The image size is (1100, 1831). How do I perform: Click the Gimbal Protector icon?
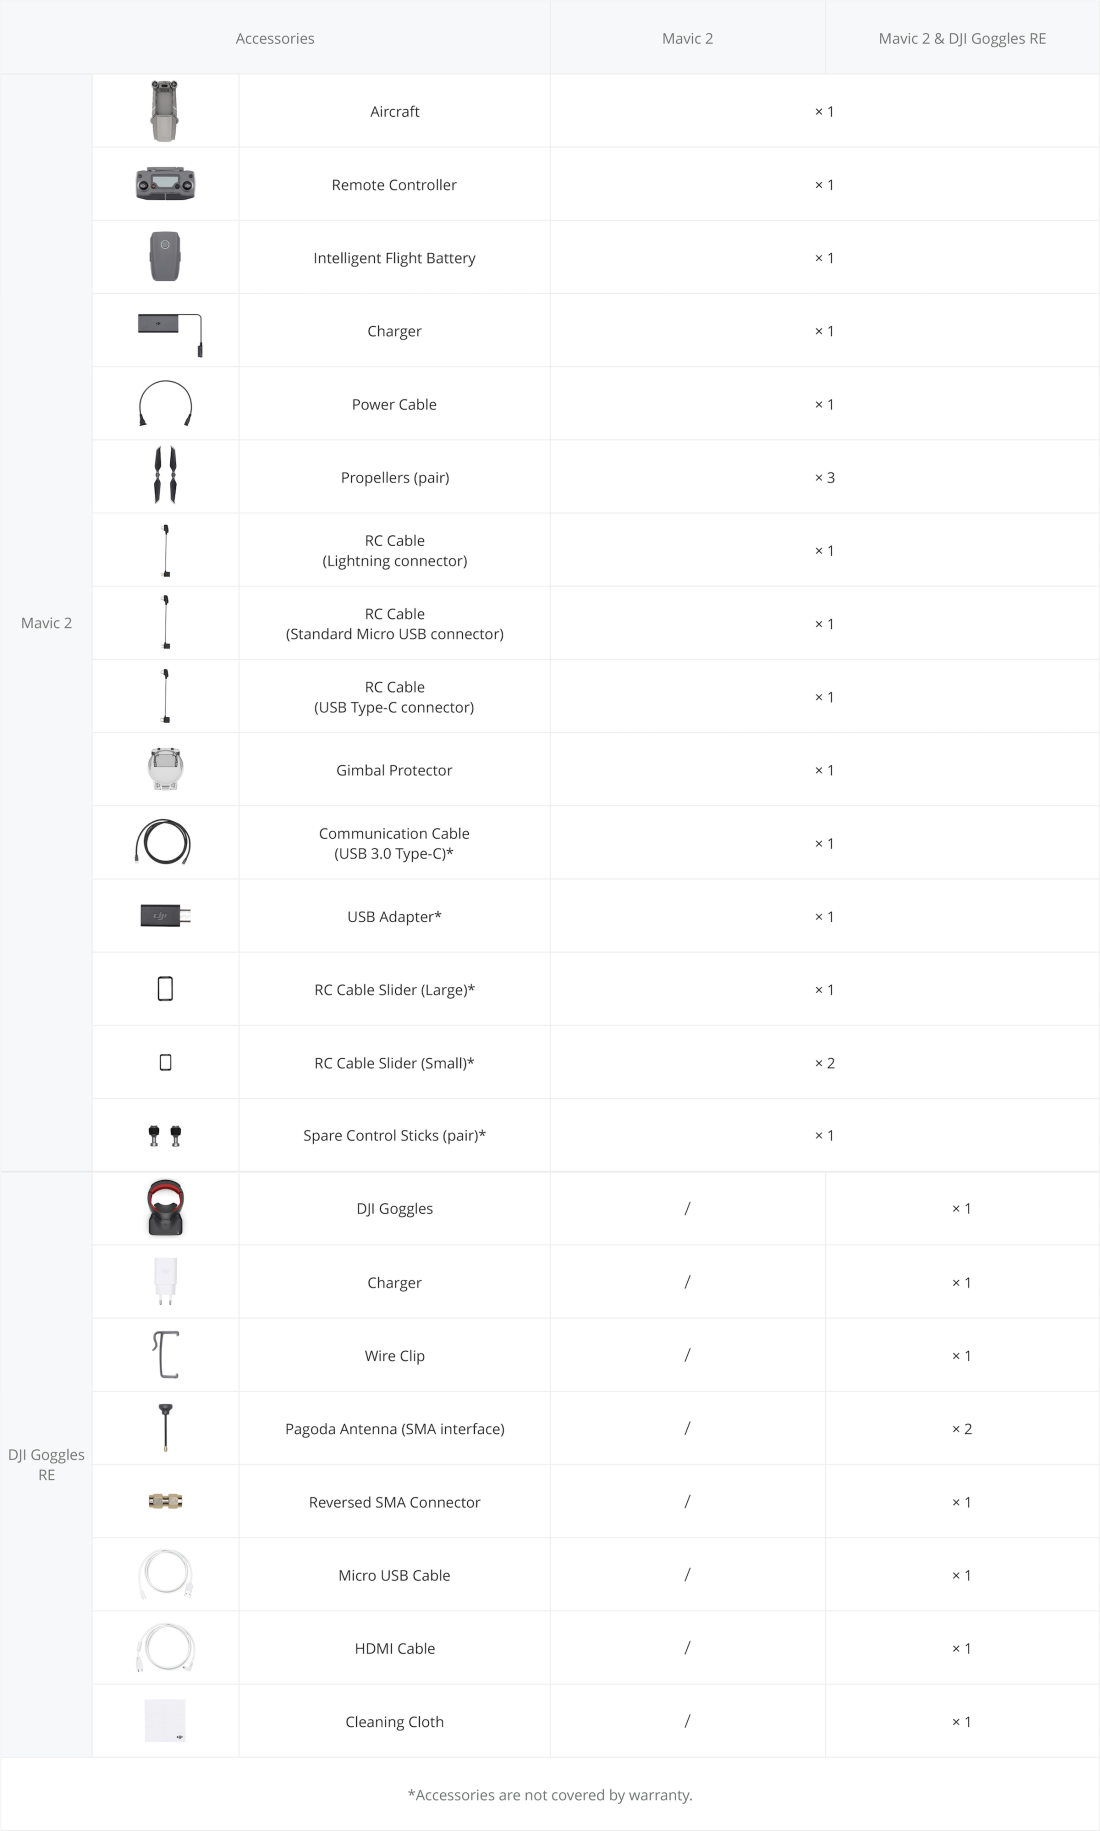click(x=165, y=769)
